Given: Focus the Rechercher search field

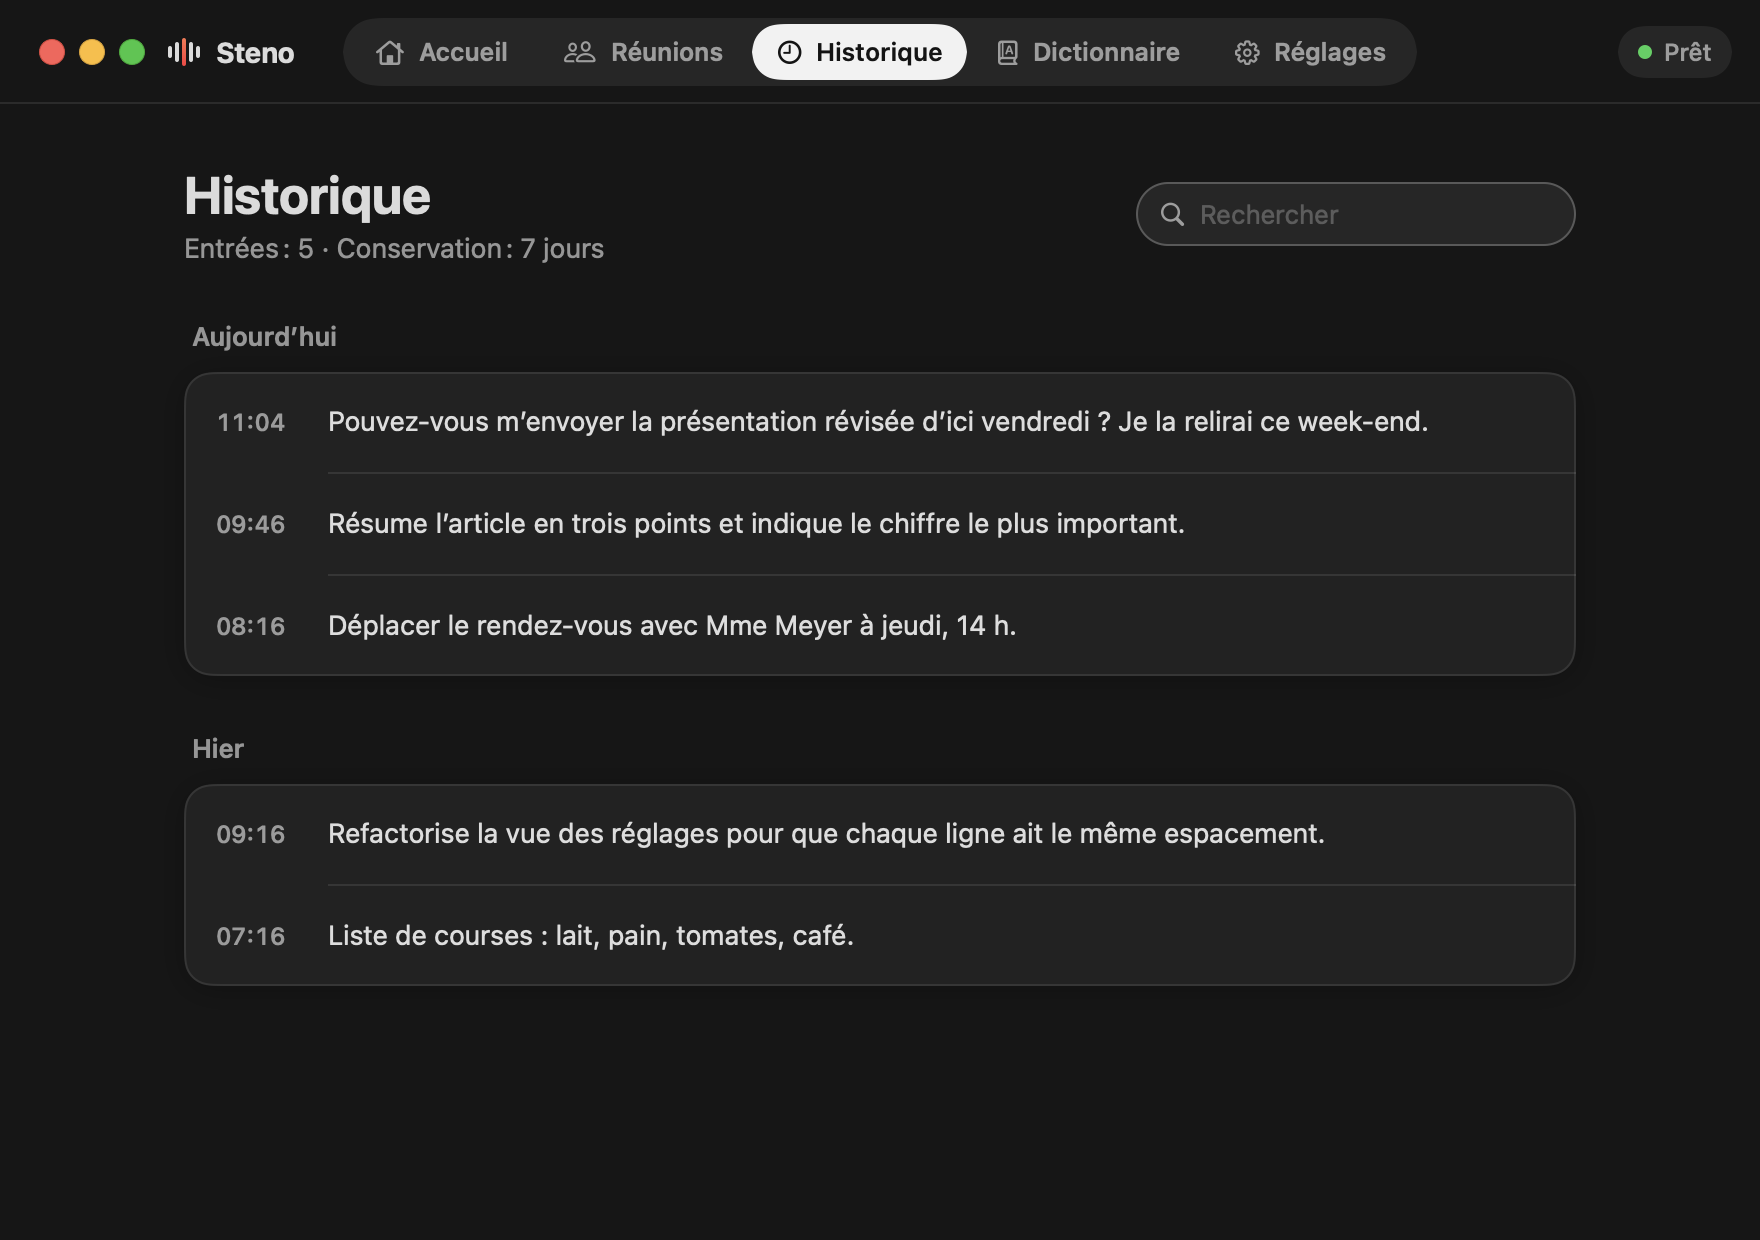Looking at the screenshot, I should 1355,214.
